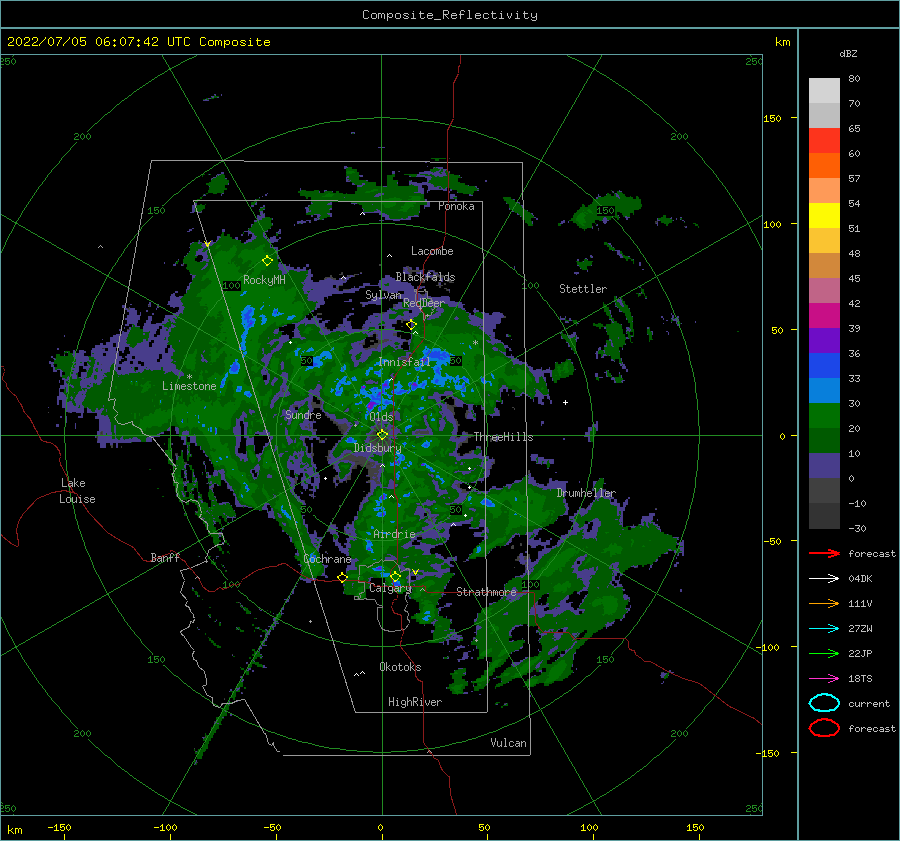Click the Ponoka city label
Screen dimensions: 900x841
(x=456, y=206)
